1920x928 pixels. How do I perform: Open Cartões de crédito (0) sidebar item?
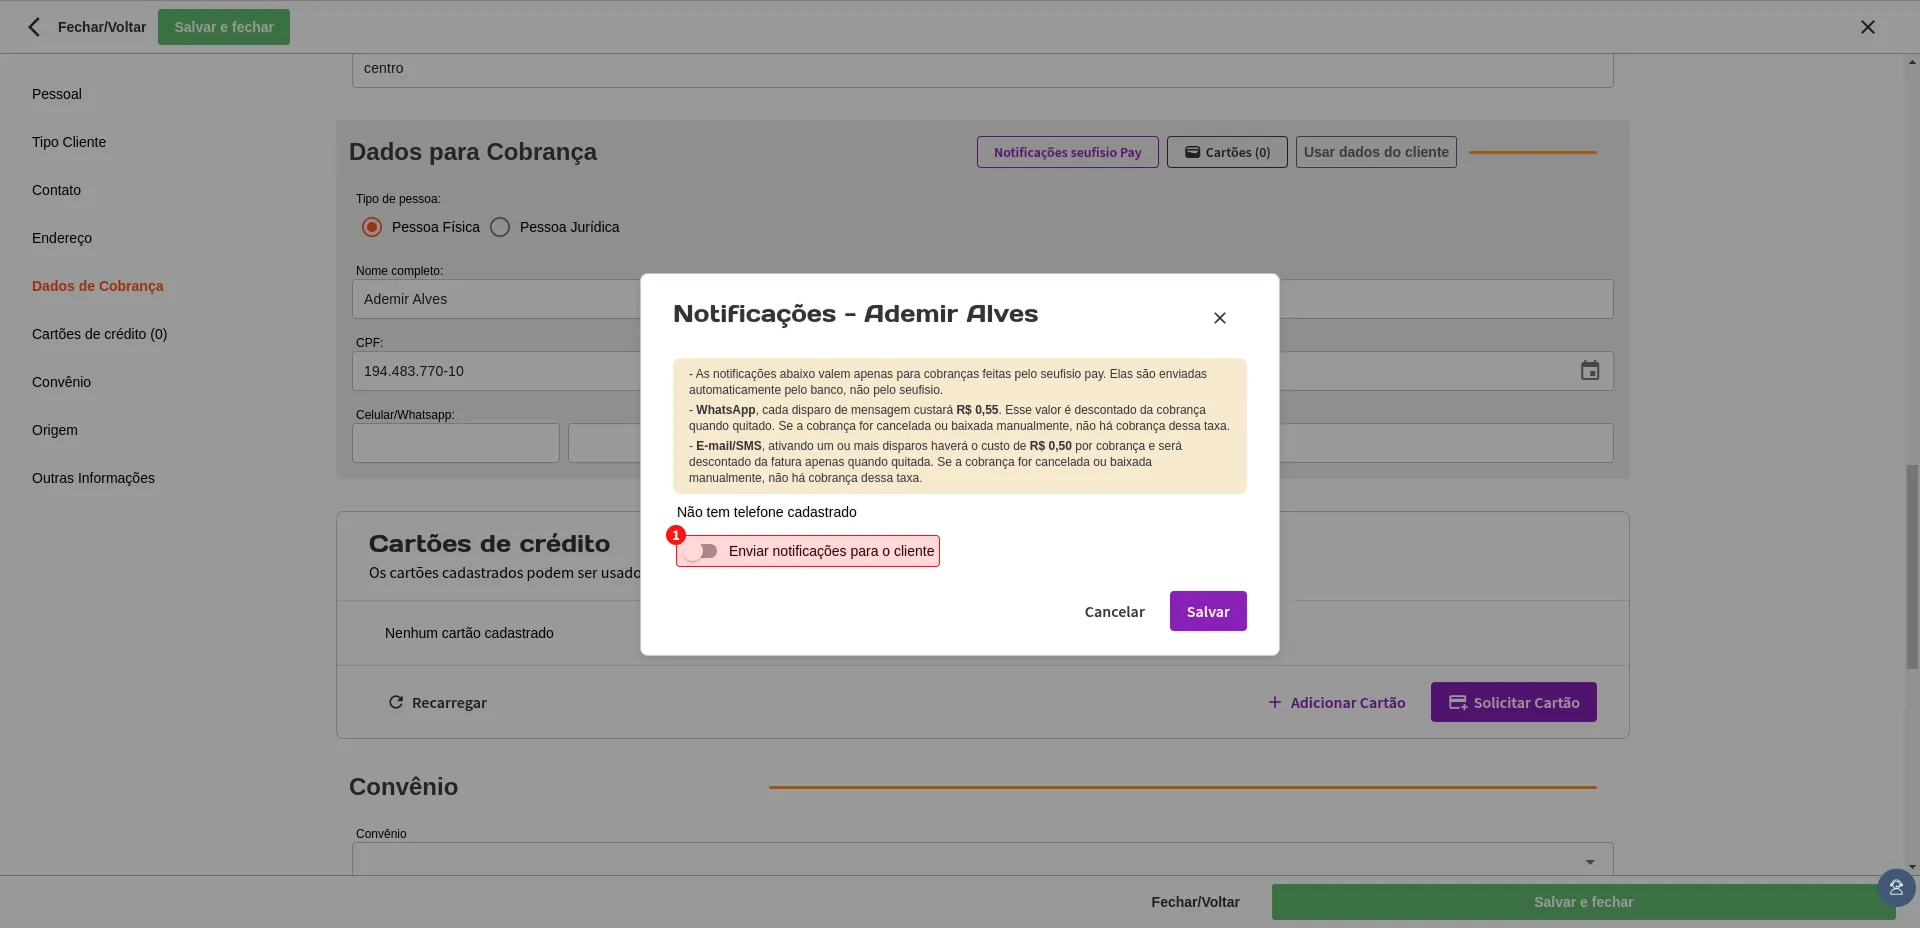point(99,334)
